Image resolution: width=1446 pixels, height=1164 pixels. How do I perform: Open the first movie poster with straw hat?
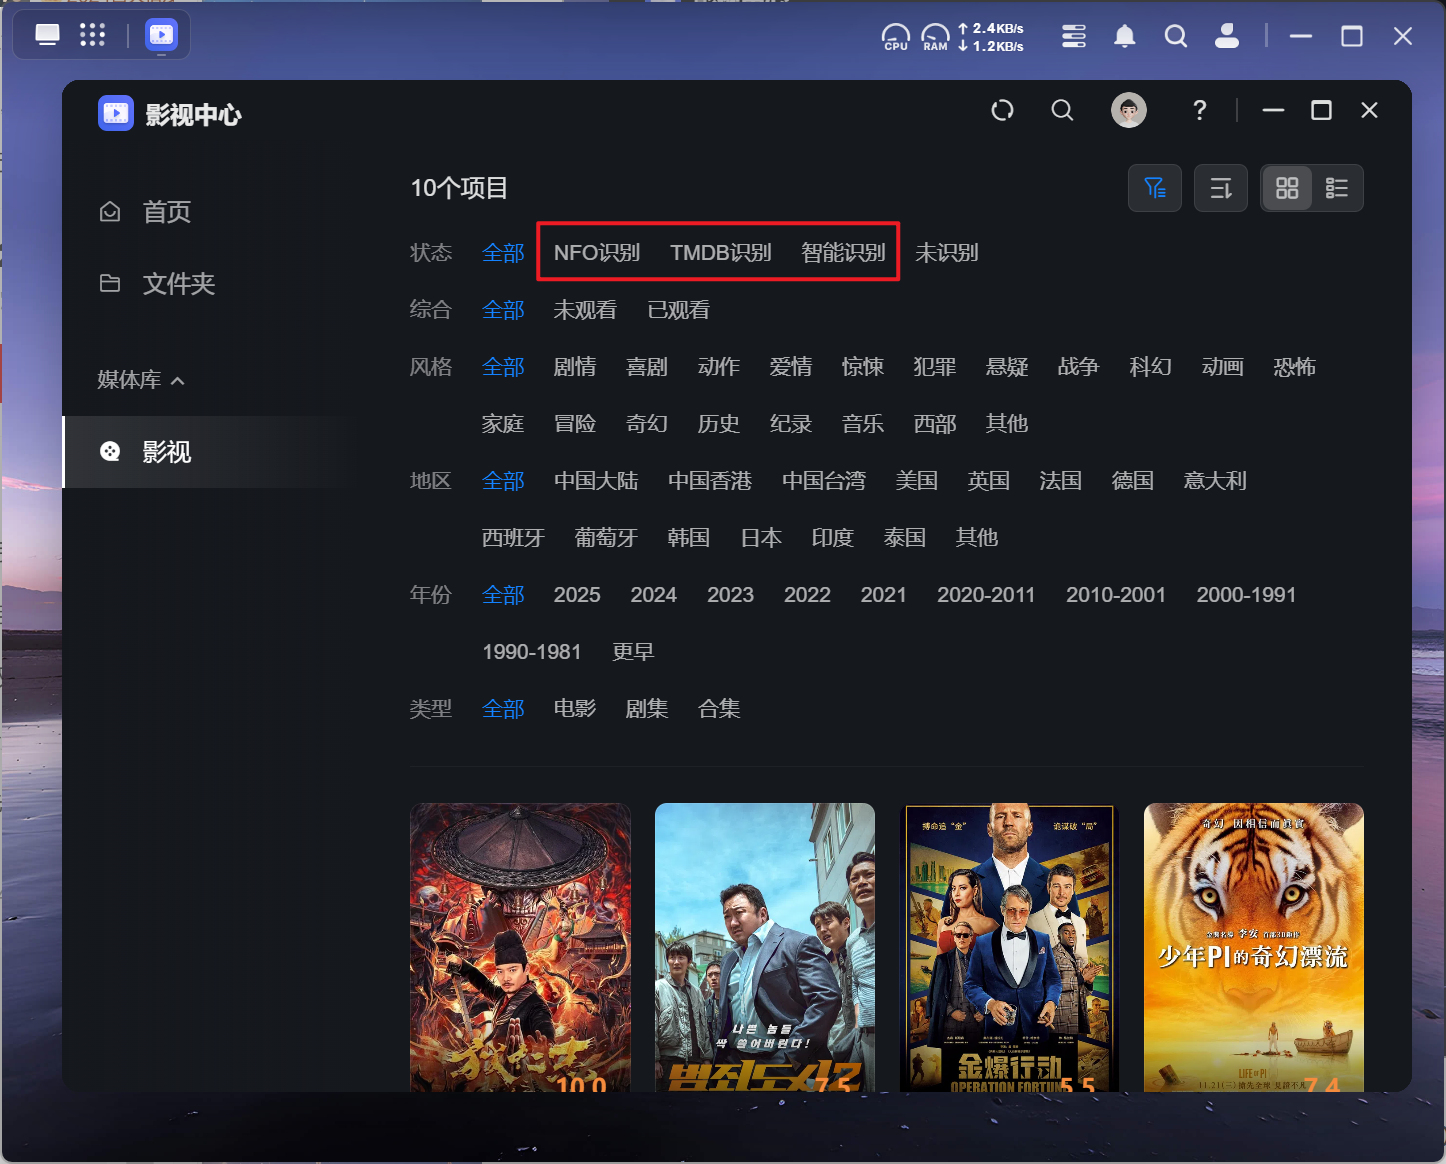[x=520, y=947]
